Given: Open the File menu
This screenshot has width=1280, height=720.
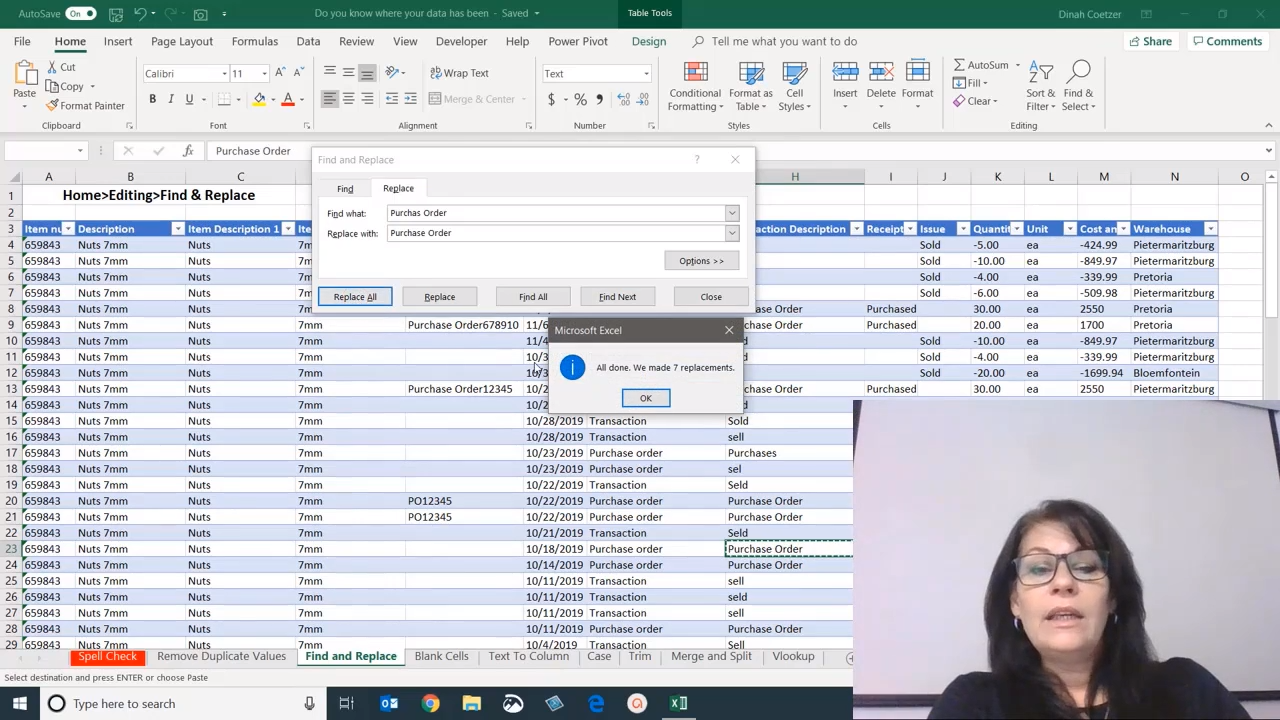Looking at the screenshot, I should tap(22, 41).
